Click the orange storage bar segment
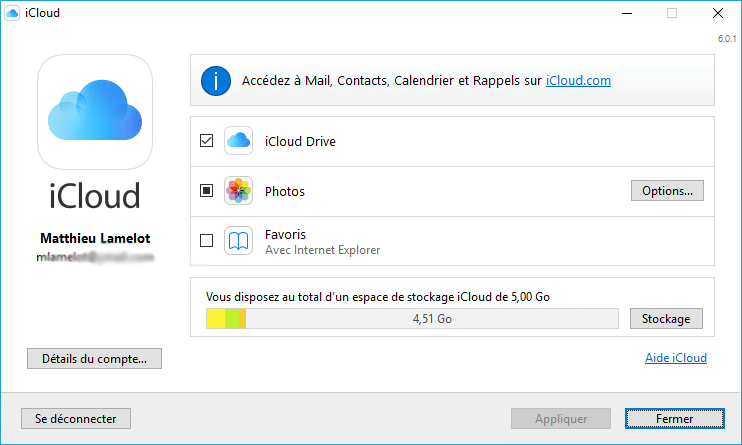The image size is (742, 445). pos(242,319)
